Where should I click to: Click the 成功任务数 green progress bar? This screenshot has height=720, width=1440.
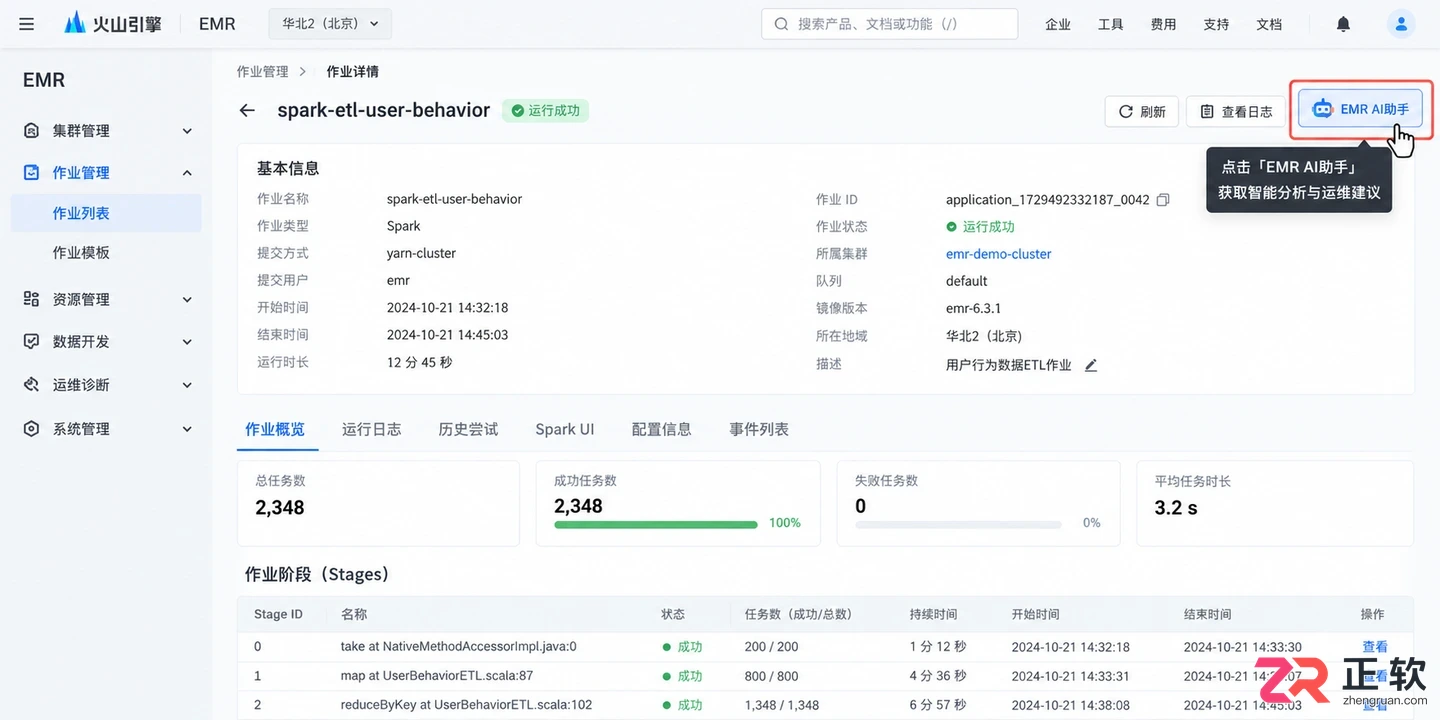point(656,524)
